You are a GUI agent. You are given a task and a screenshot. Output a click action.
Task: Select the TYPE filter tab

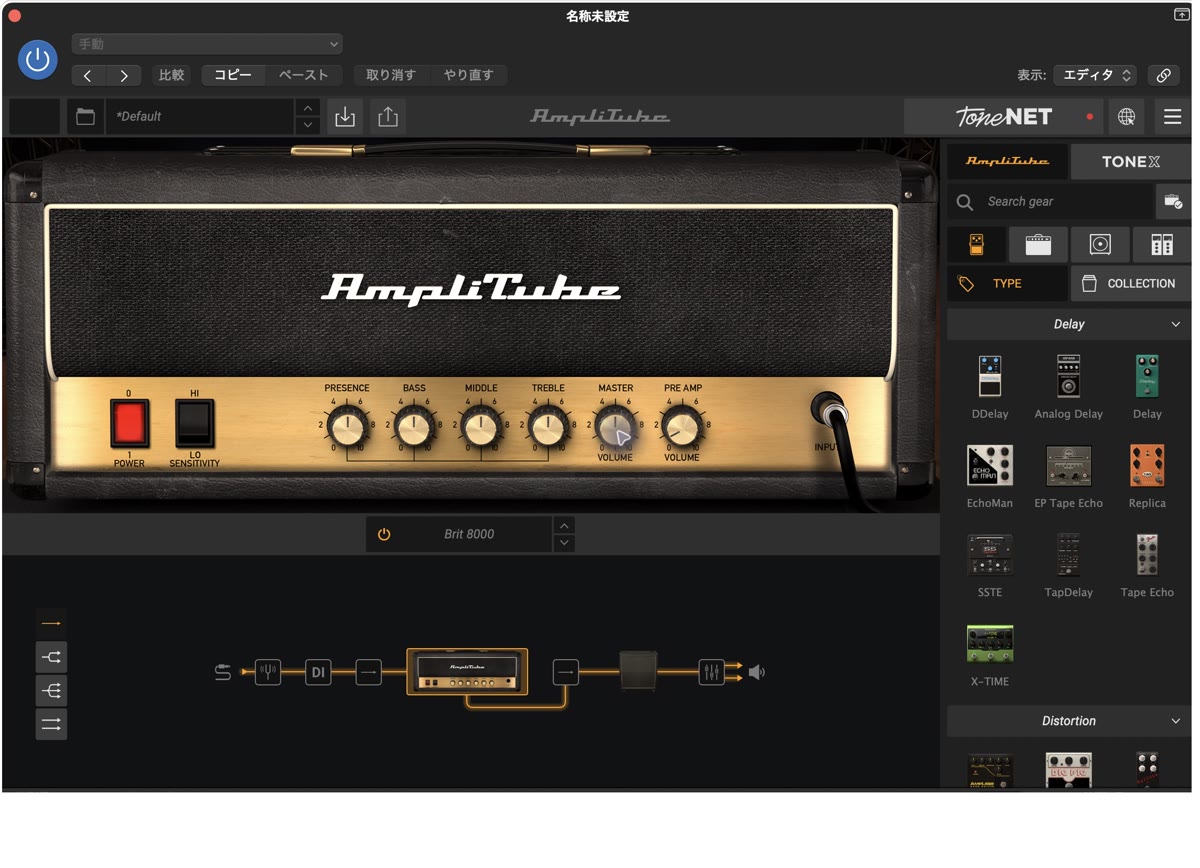pyautogui.click(x=1007, y=284)
